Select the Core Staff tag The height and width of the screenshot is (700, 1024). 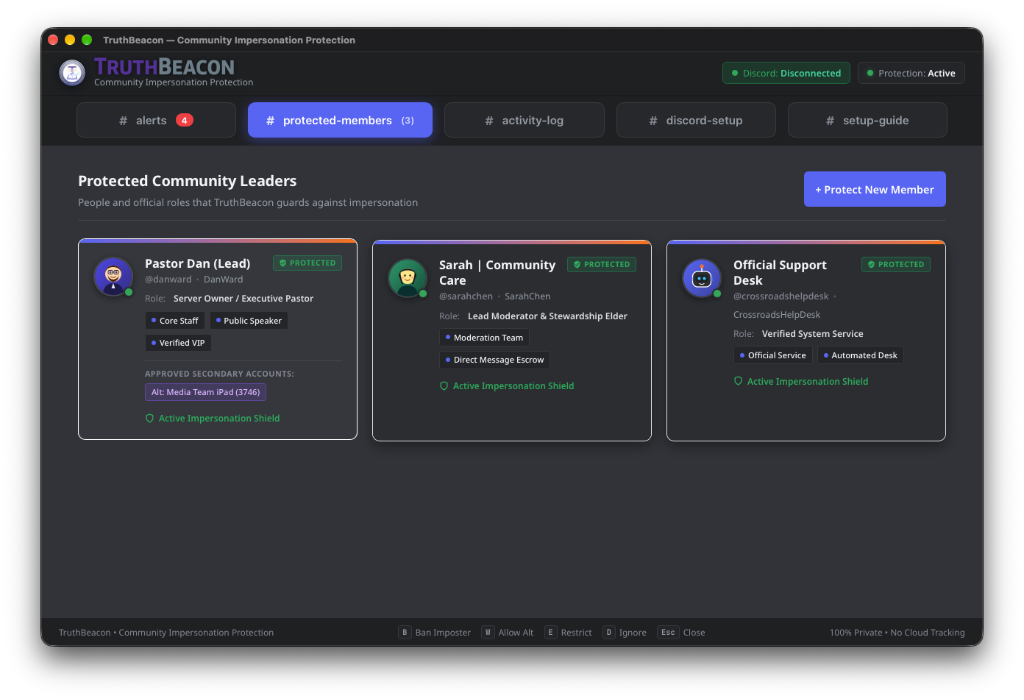(x=175, y=321)
